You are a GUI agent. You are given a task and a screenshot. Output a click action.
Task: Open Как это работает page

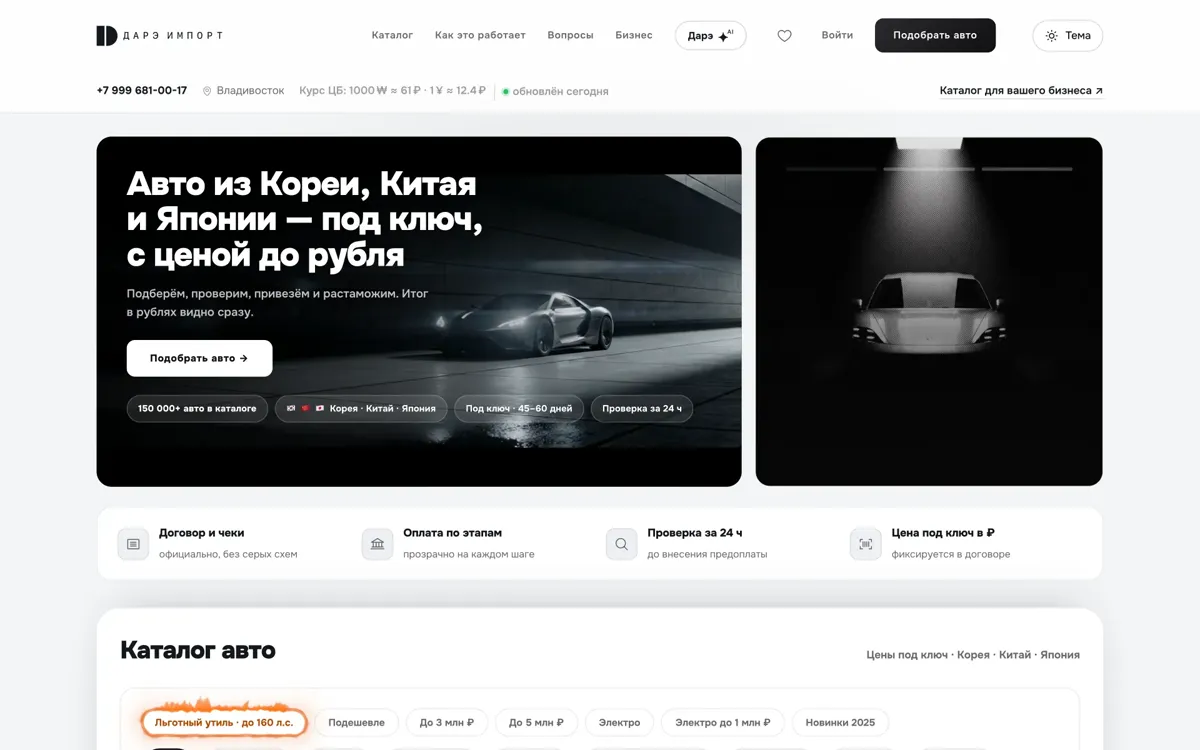480,35
